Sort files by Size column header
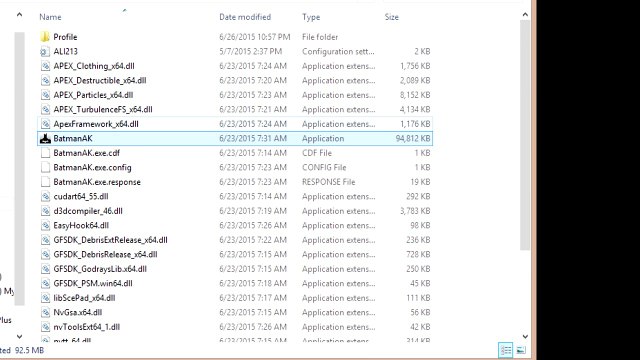The height and width of the screenshot is (360, 640). click(391, 17)
